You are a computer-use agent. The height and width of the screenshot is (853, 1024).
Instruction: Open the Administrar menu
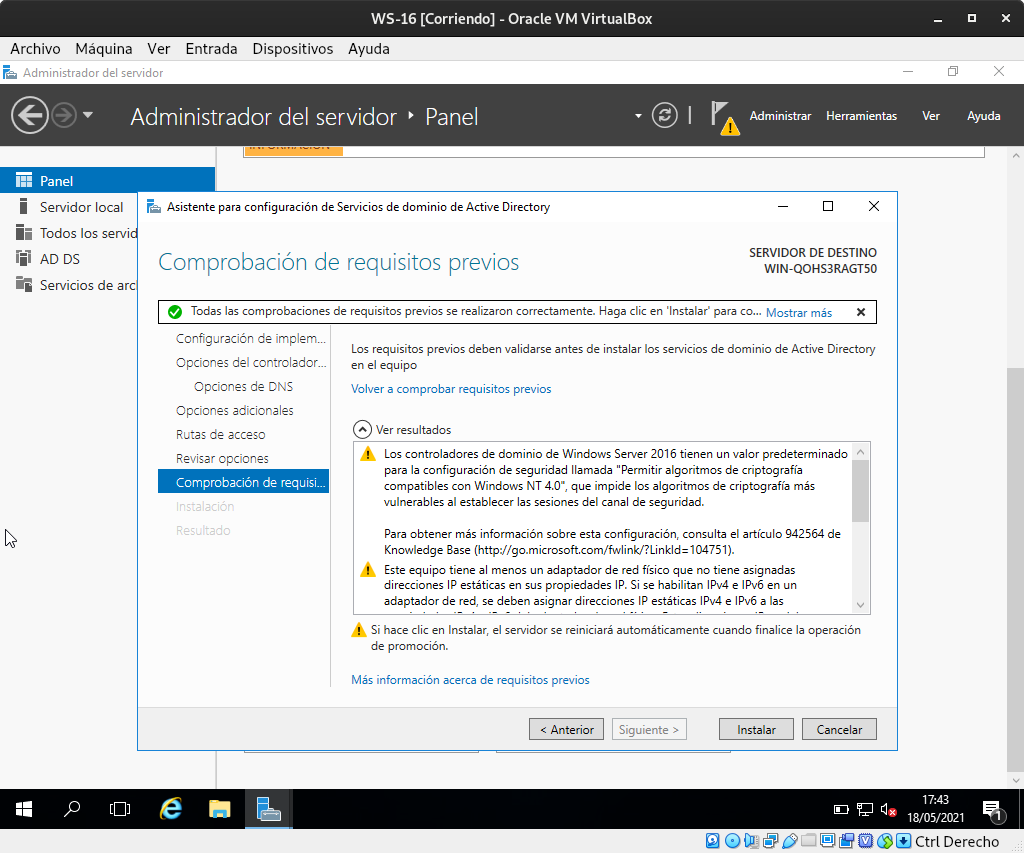pyautogui.click(x=780, y=116)
